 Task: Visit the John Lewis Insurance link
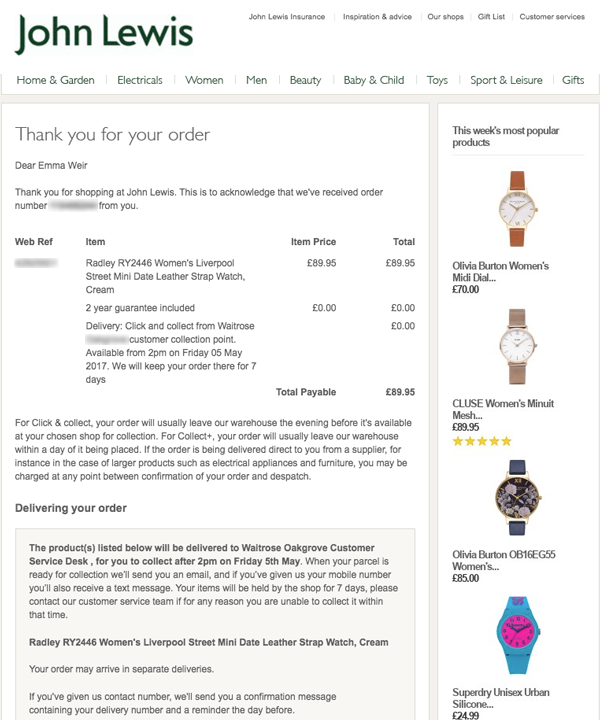click(287, 17)
